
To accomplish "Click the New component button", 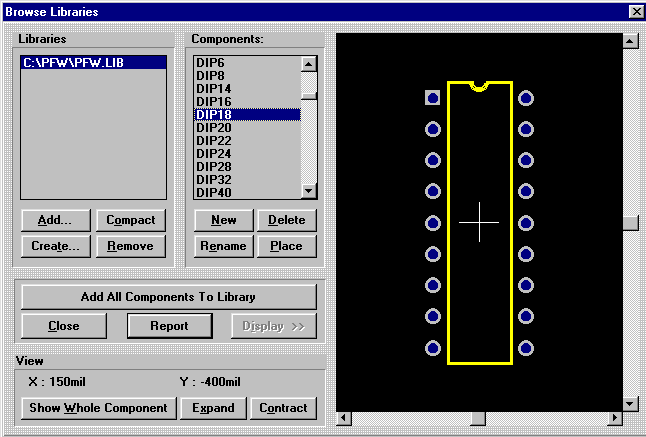I will click(224, 220).
